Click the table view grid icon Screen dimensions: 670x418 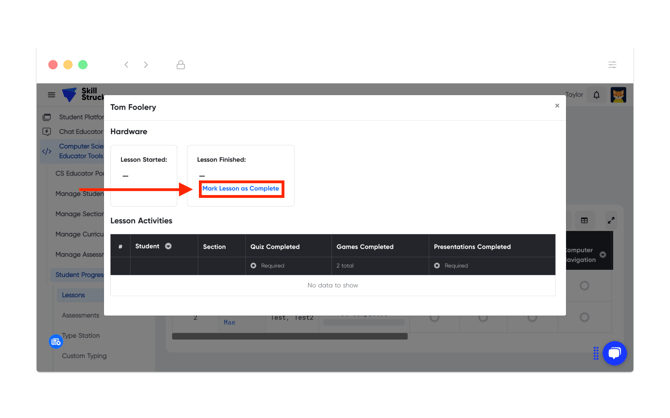[585, 220]
